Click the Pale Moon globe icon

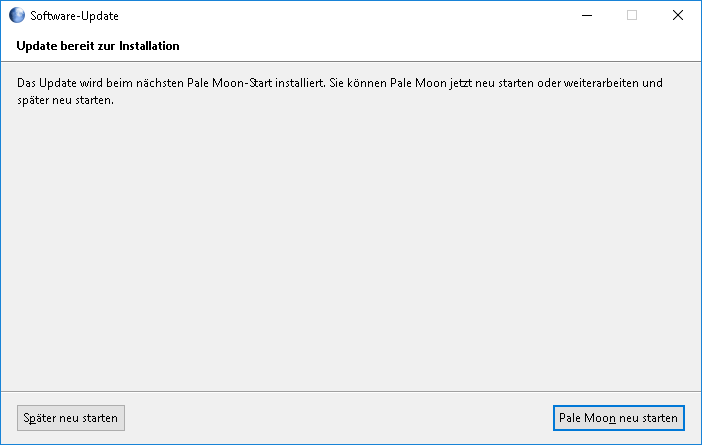pos(17,15)
